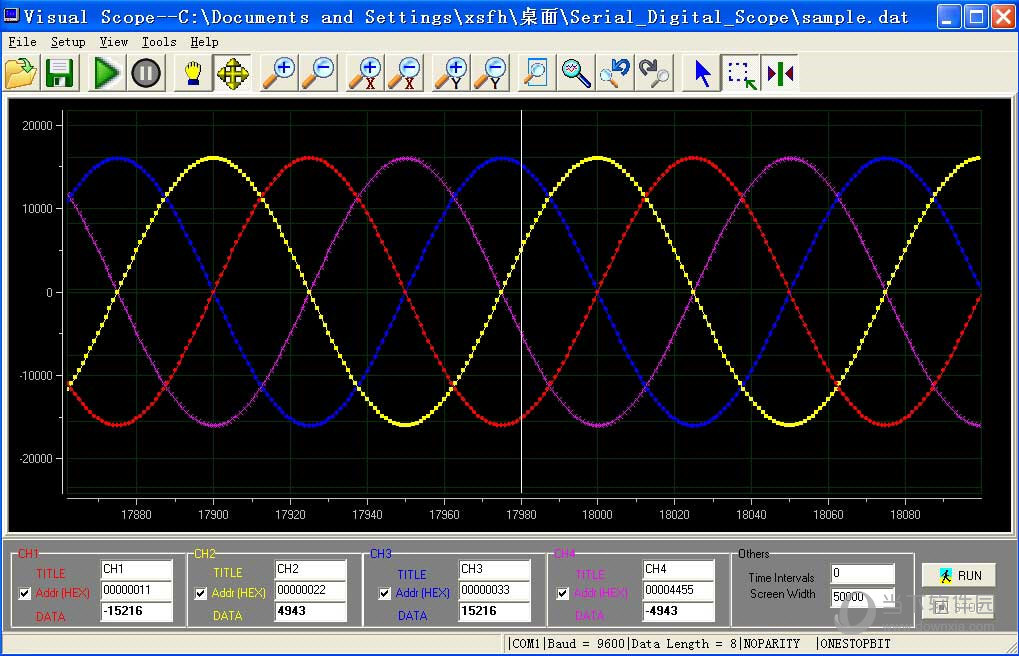Use the zoom window tool
The height and width of the screenshot is (656, 1019).
click(534, 72)
